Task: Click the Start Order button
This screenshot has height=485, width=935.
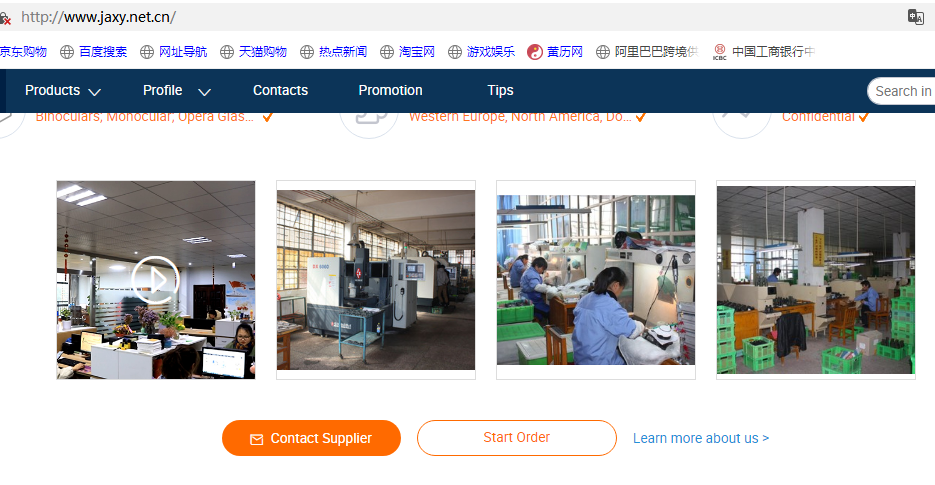Action: [516, 438]
